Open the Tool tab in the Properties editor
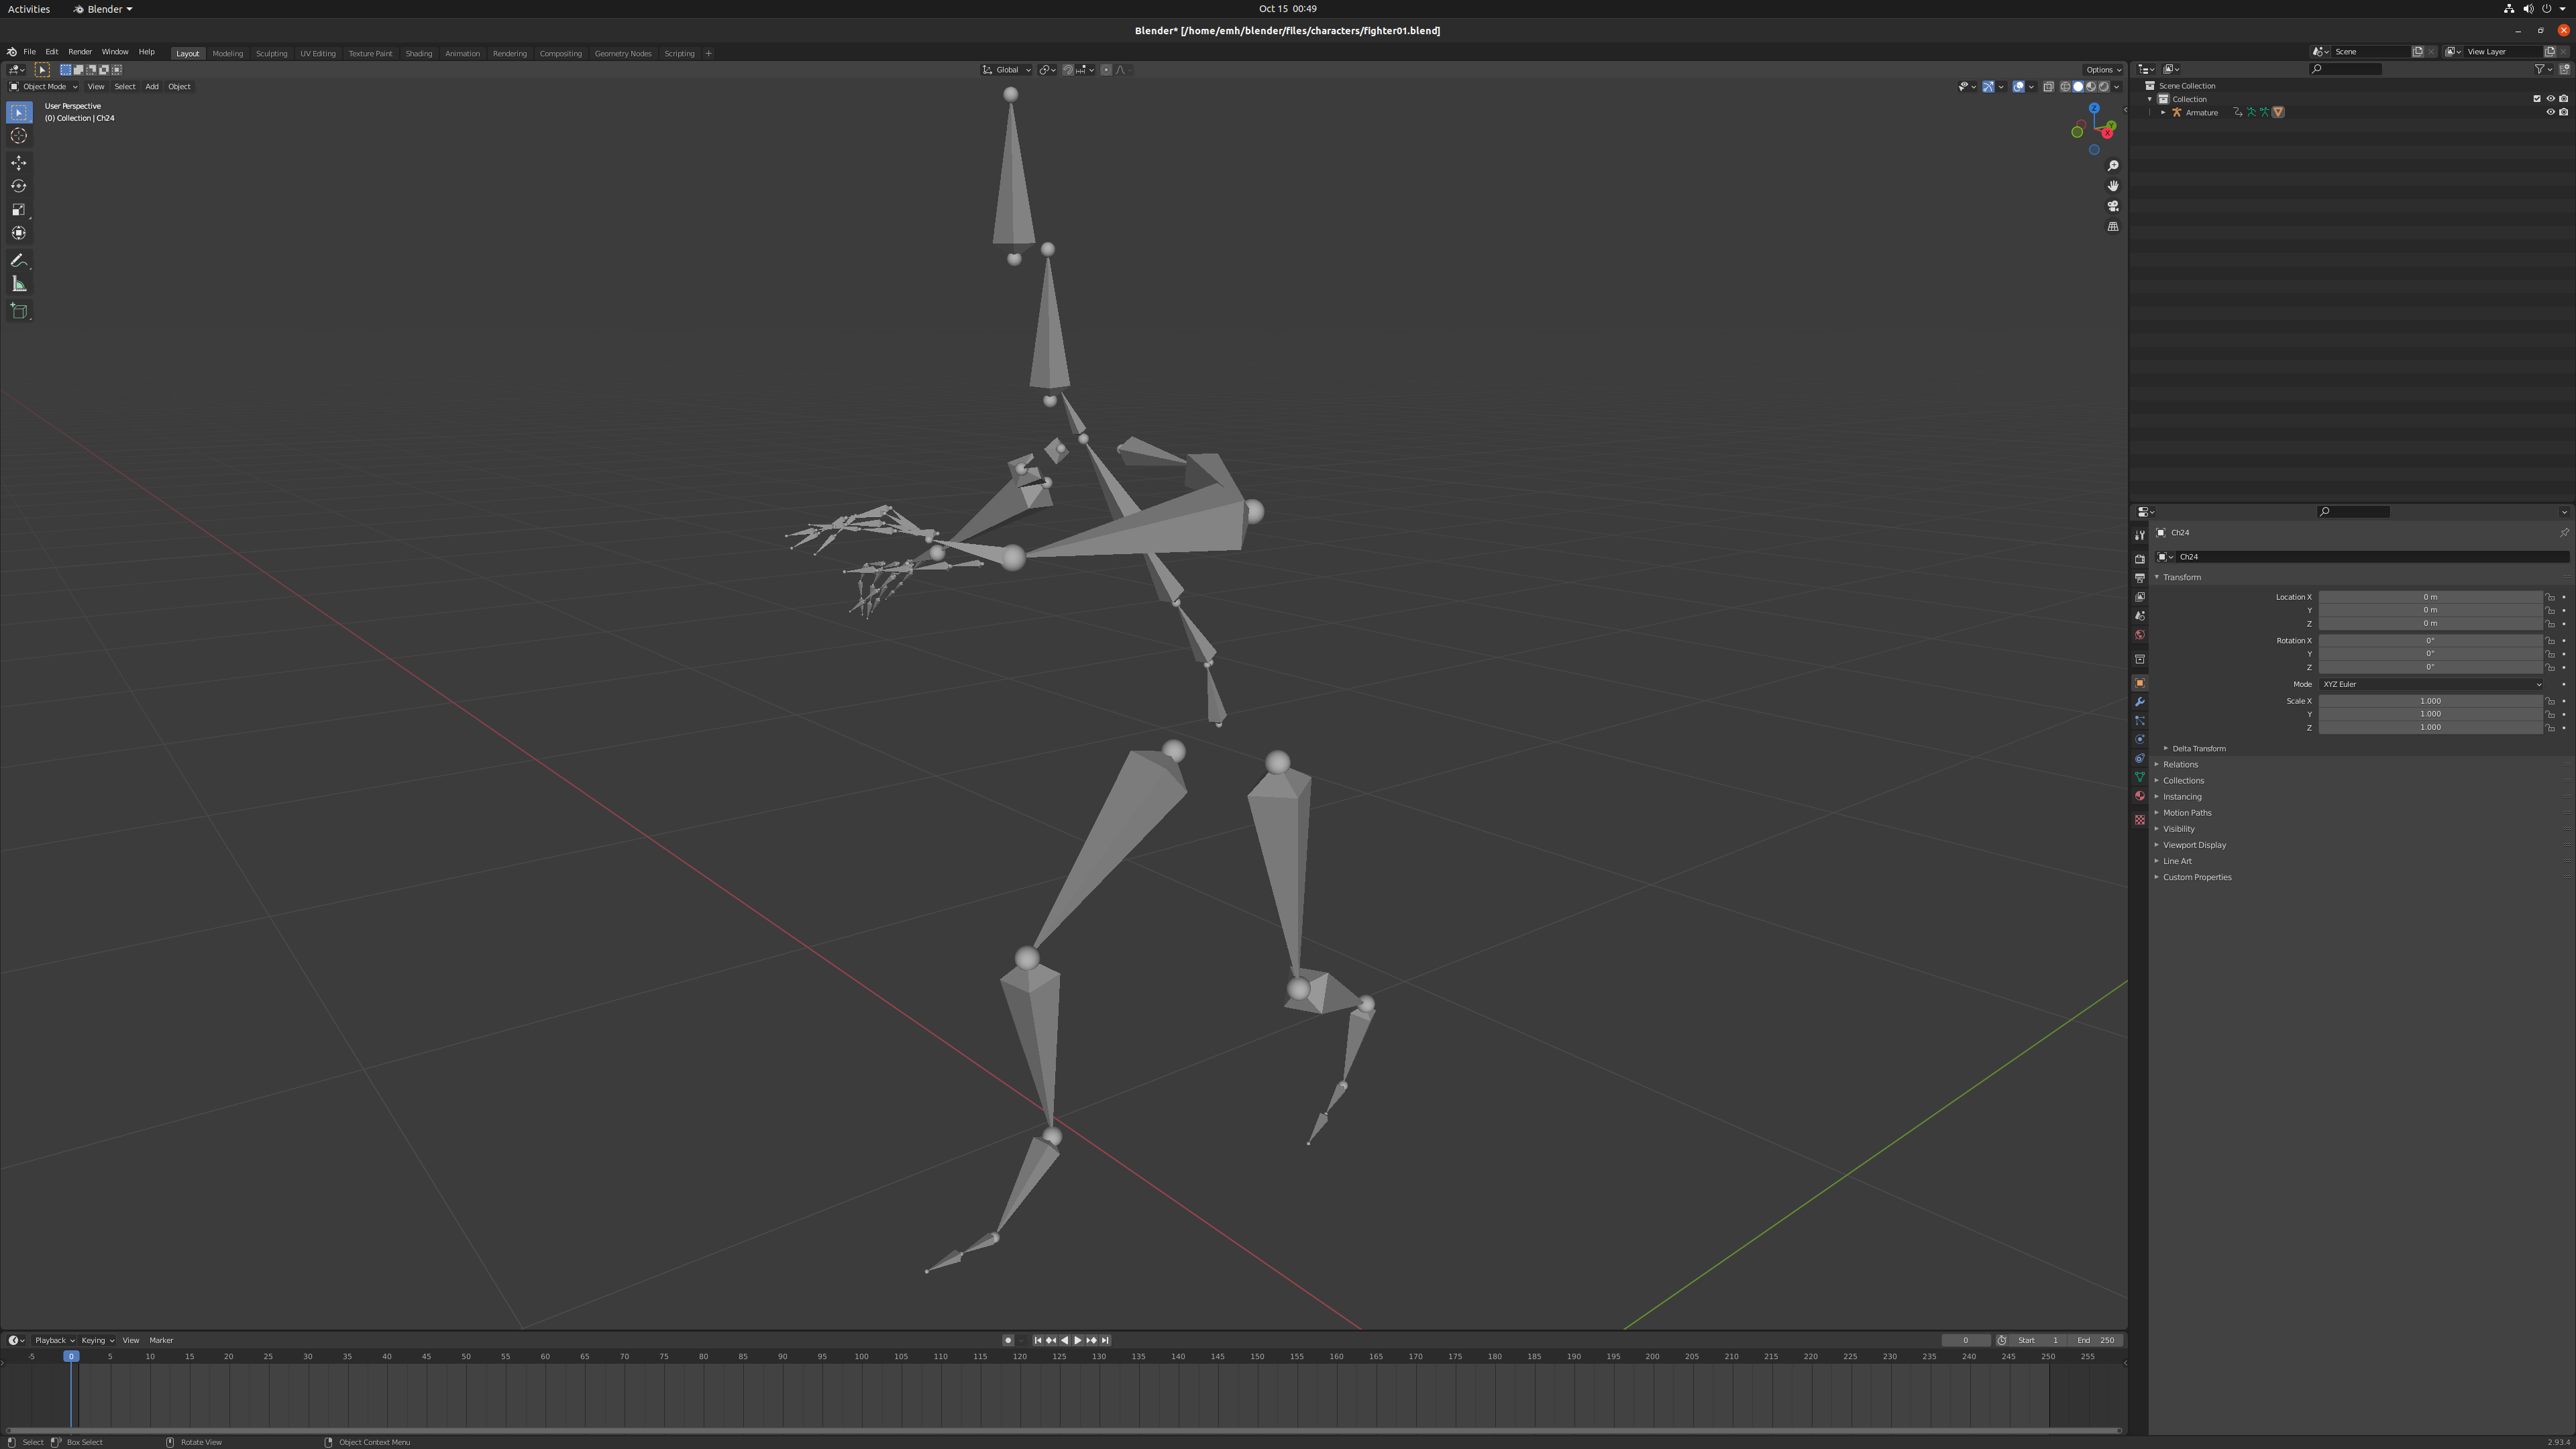Image resolution: width=2576 pixels, height=1449 pixels. click(2139, 535)
